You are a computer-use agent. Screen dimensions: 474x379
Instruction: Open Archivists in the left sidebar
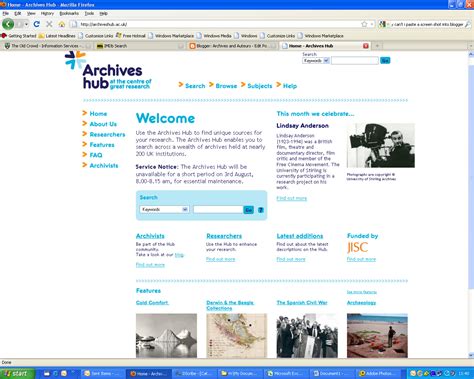(x=104, y=165)
